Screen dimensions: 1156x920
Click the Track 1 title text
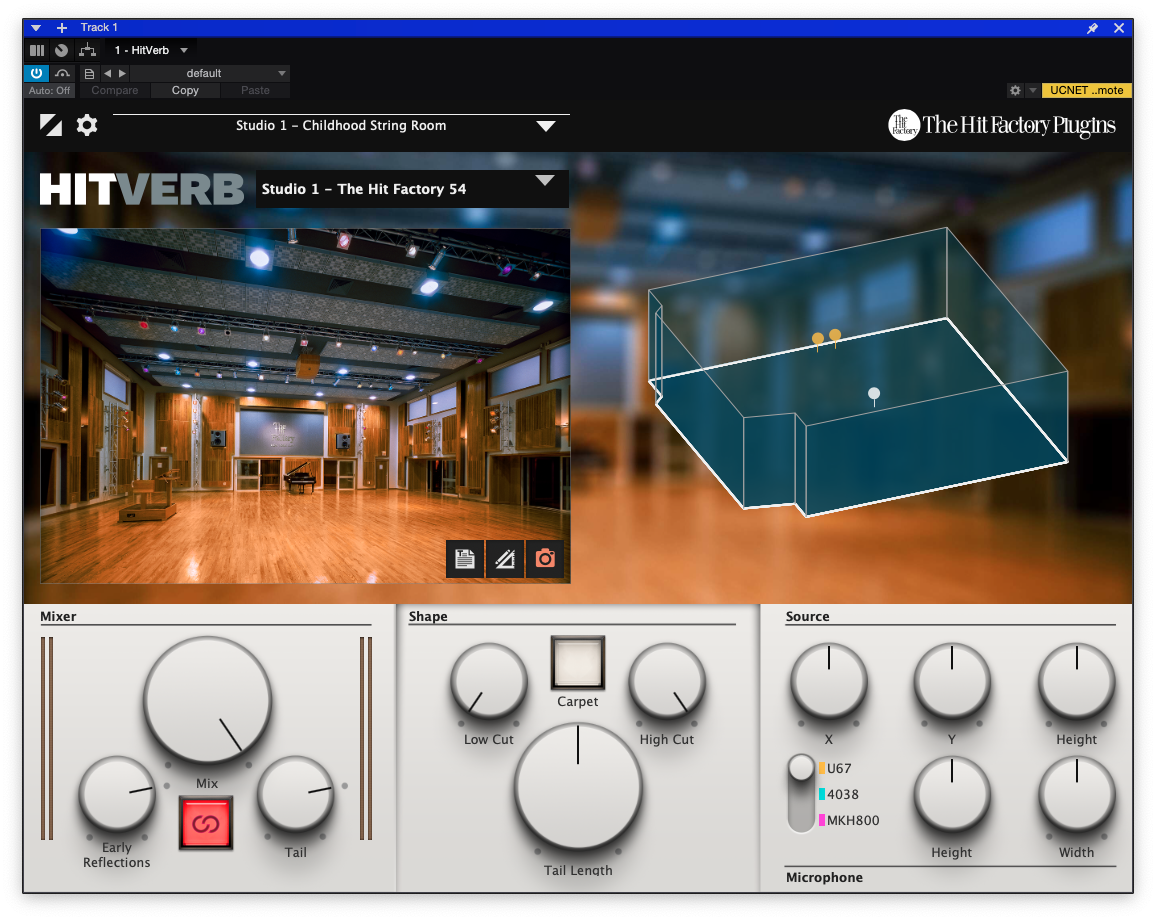click(99, 27)
